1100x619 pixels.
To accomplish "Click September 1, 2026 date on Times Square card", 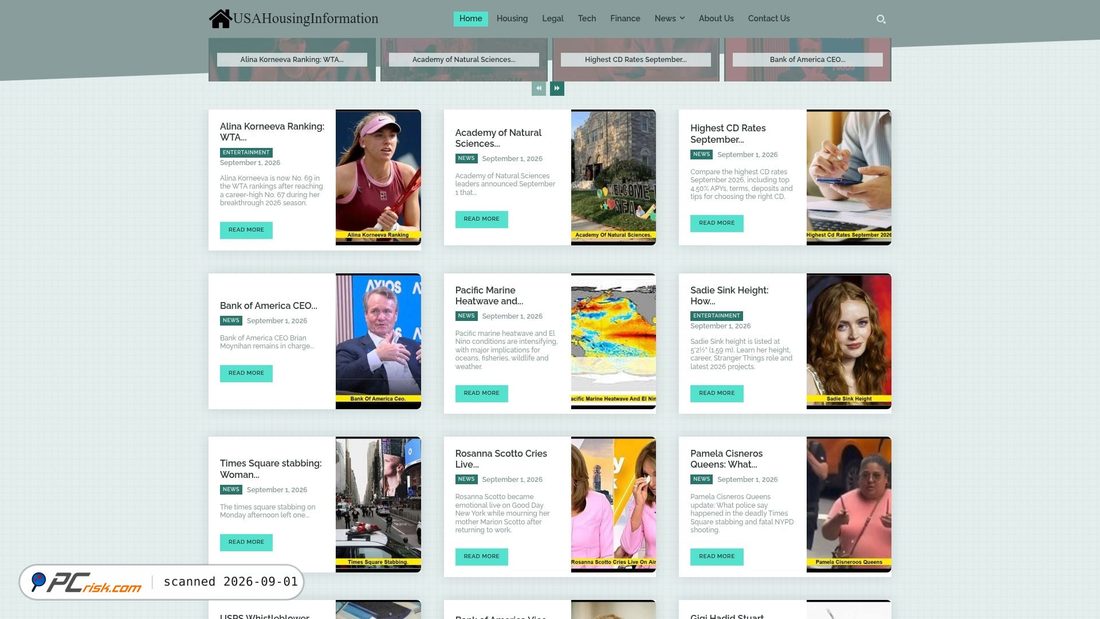I will click(277, 490).
